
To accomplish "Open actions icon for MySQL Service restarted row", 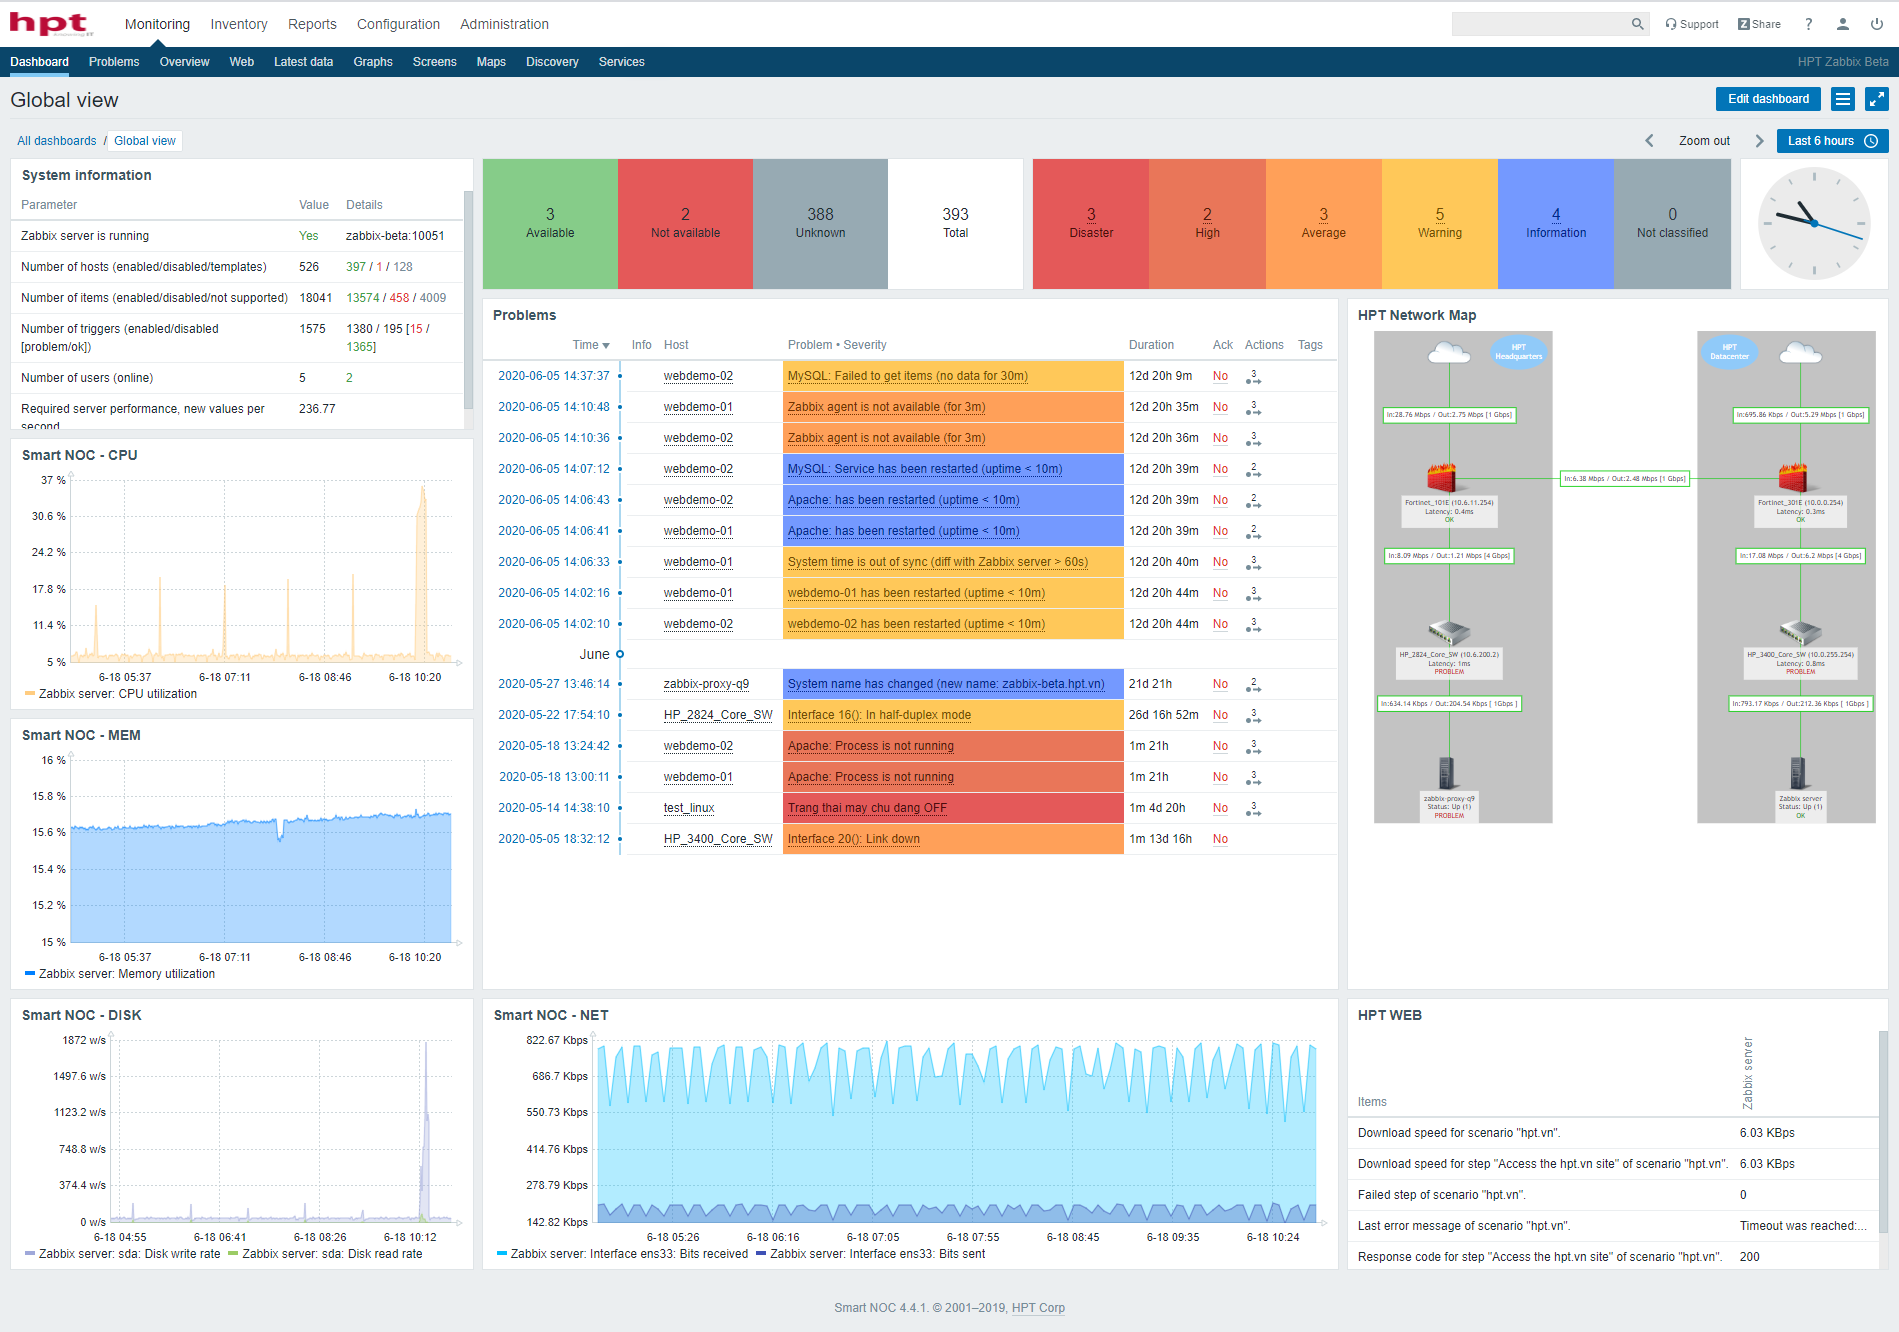I will (x=1253, y=470).
